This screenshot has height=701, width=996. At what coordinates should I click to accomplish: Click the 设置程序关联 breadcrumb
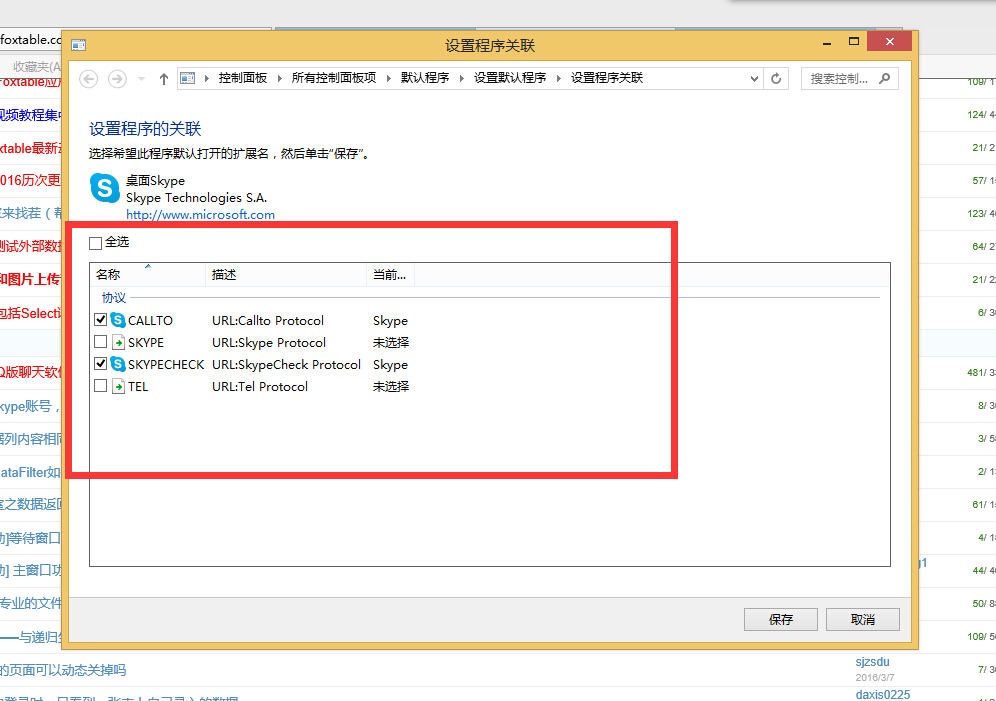coord(607,78)
